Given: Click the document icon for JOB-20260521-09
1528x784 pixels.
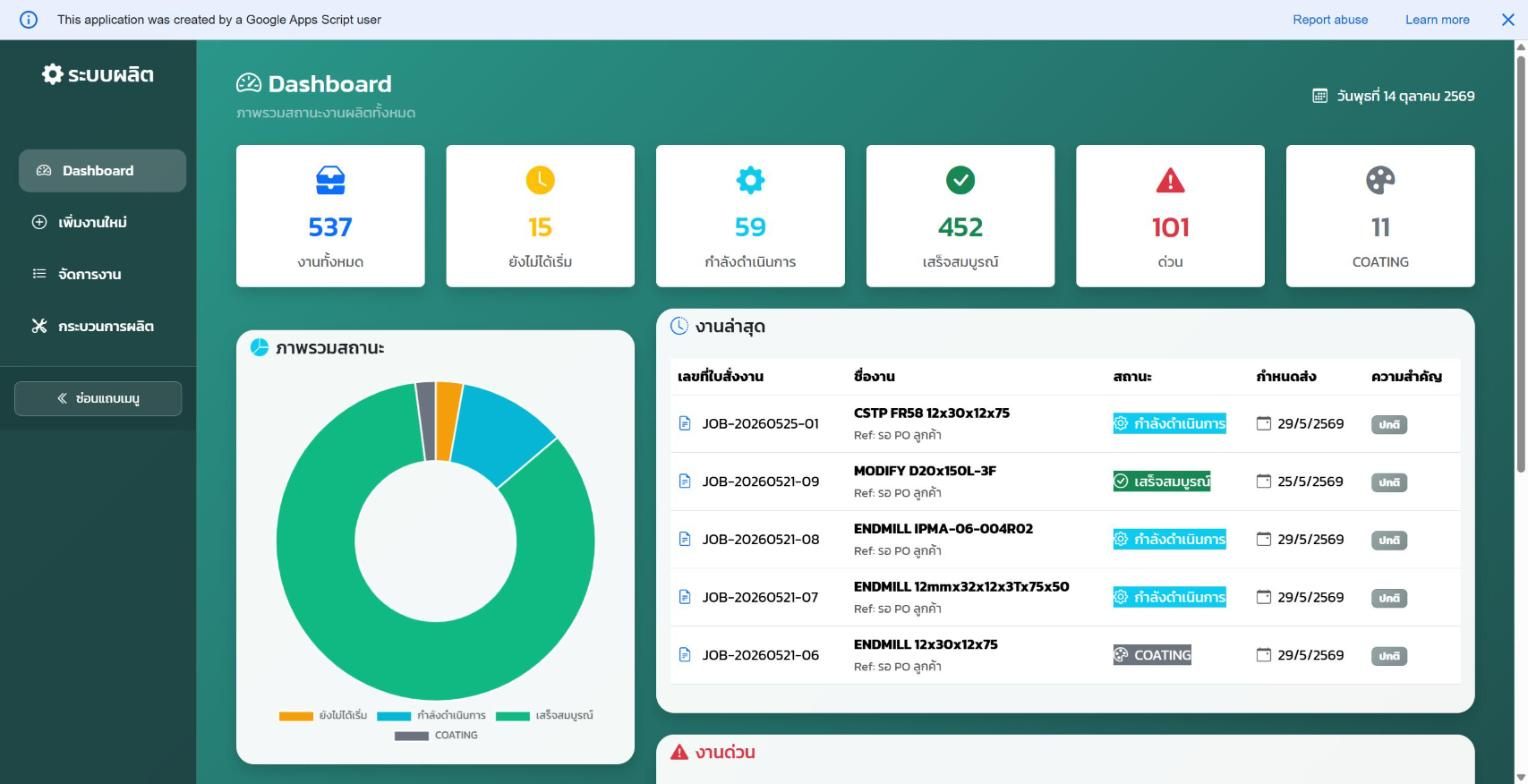Looking at the screenshot, I should click(685, 482).
